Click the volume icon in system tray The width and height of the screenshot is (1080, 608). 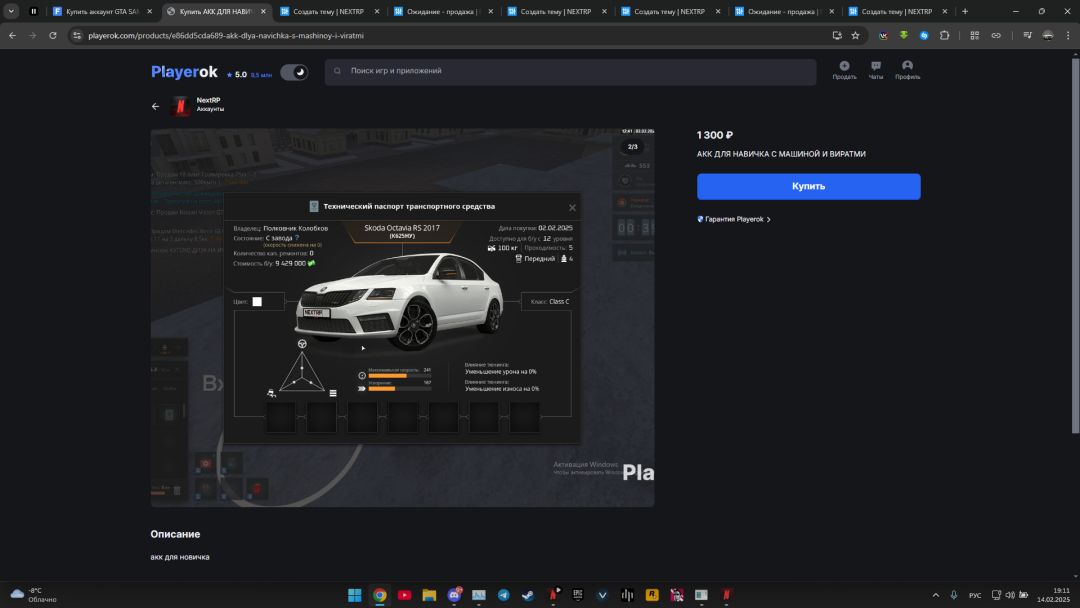point(1010,595)
